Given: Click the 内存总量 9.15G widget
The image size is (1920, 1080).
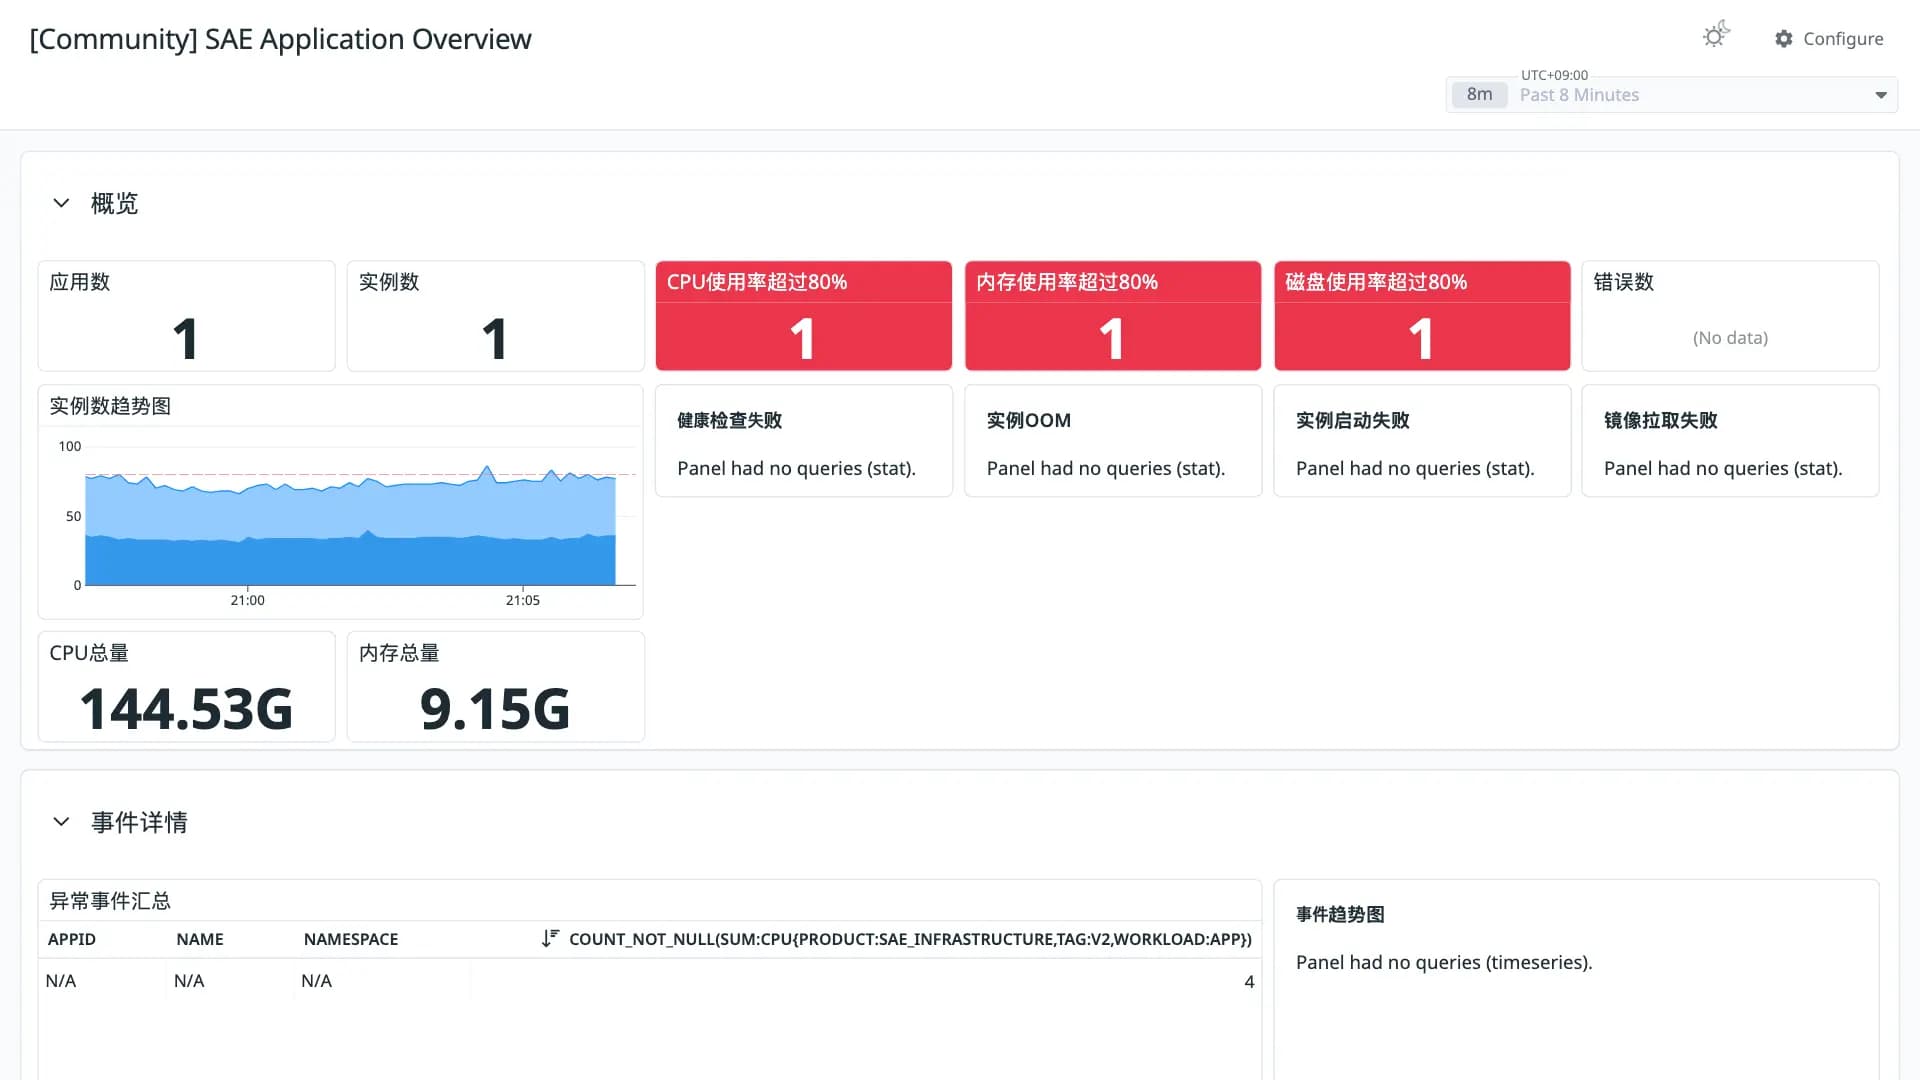Looking at the screenshot, I should pos(496,687).
